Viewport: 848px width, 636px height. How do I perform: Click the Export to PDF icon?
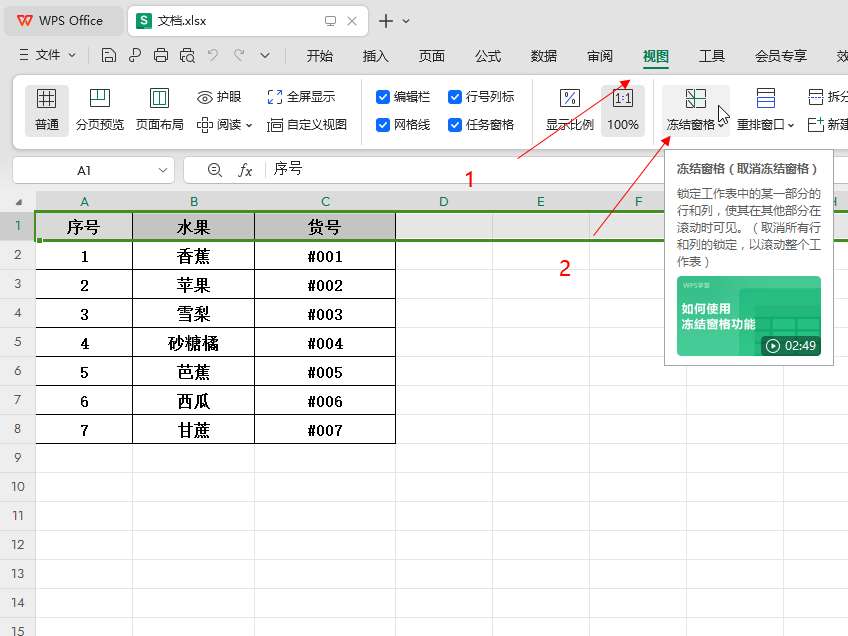point(135,55)
